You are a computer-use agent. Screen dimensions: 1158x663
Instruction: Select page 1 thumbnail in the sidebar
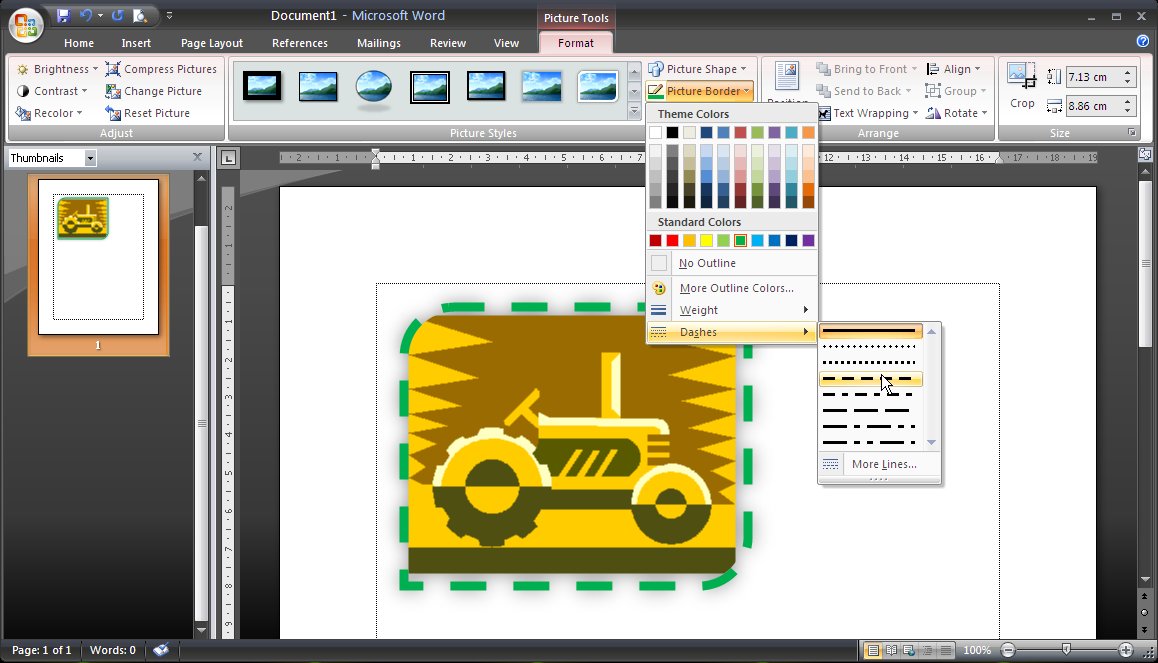tap(97, 255)
